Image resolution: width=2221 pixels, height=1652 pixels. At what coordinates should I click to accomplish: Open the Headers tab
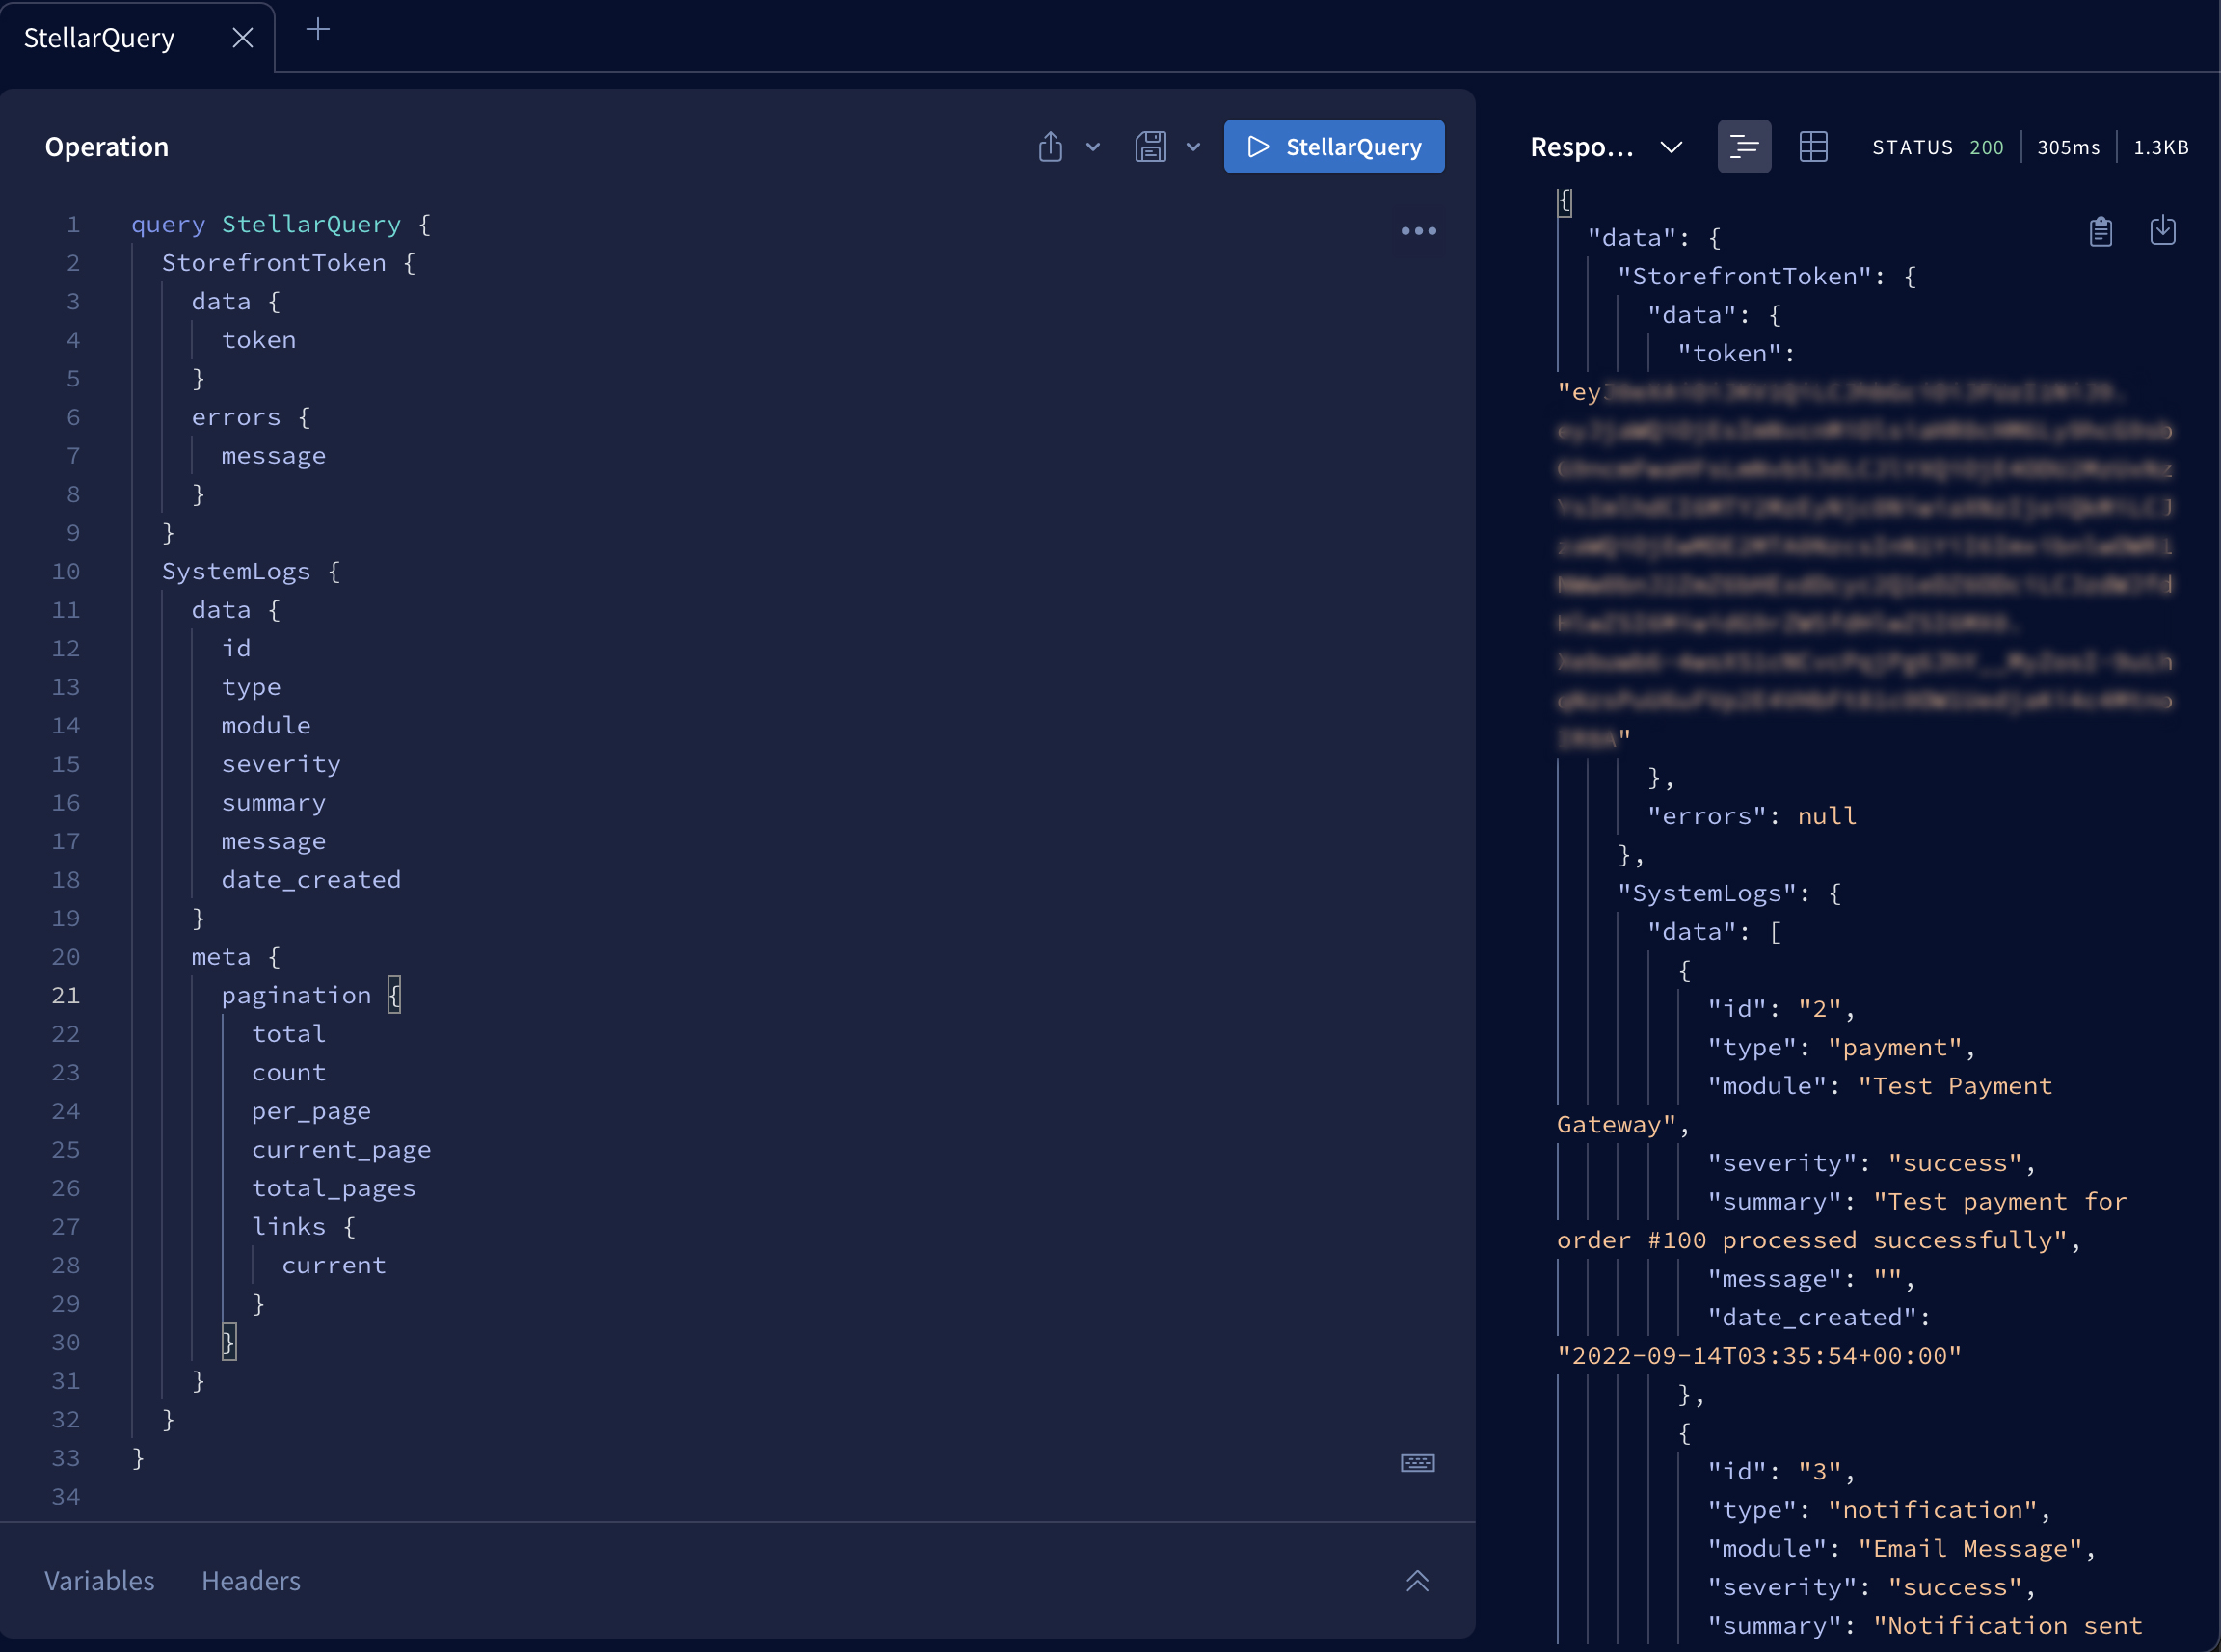tap(251, 1581)
